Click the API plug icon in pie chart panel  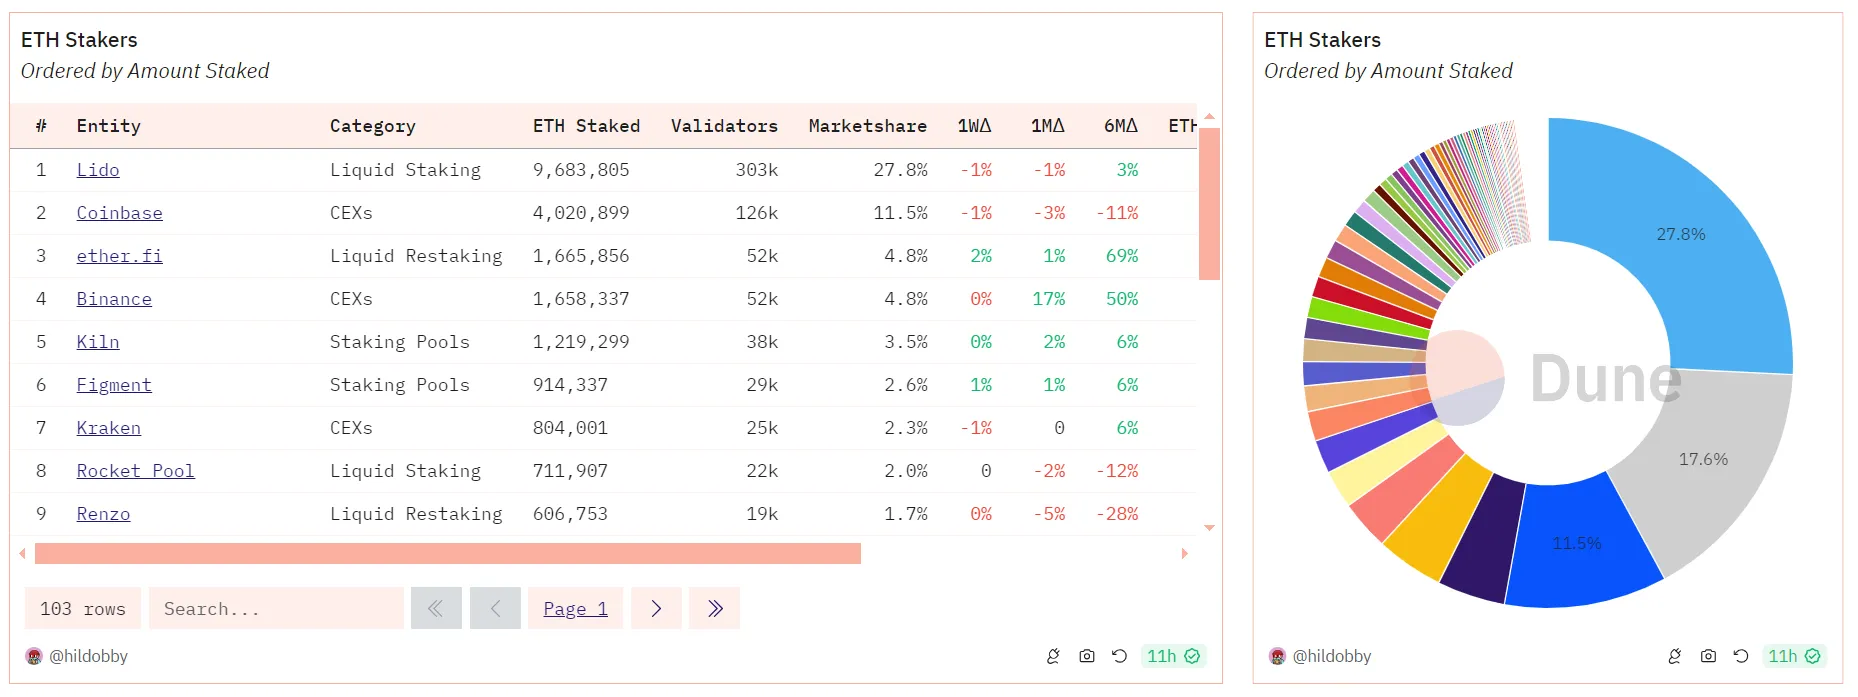click(x=1674, y=656)
